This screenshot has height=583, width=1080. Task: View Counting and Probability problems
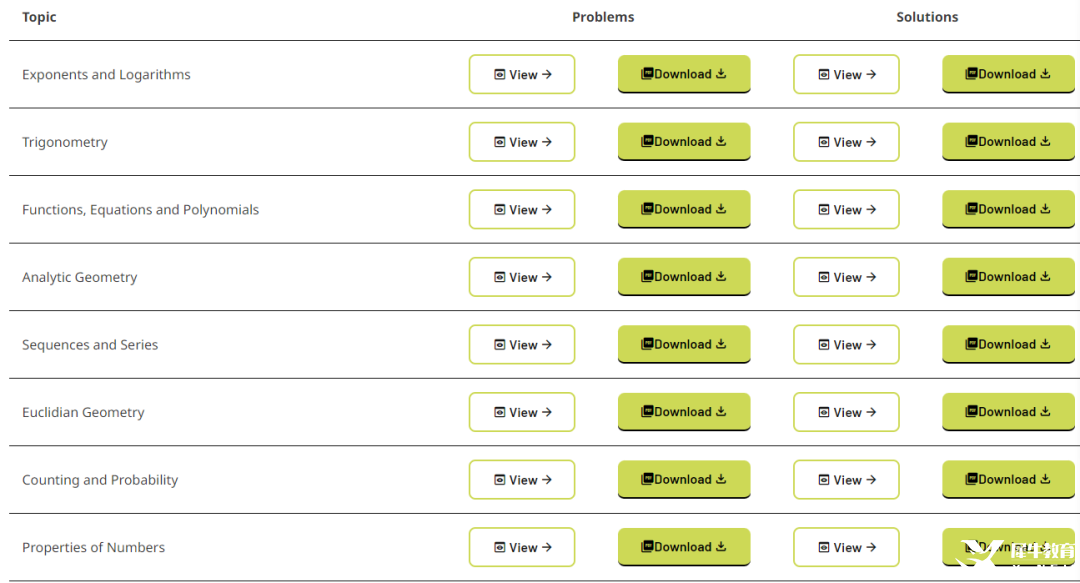pyautogui.click(x=522, y=480)
